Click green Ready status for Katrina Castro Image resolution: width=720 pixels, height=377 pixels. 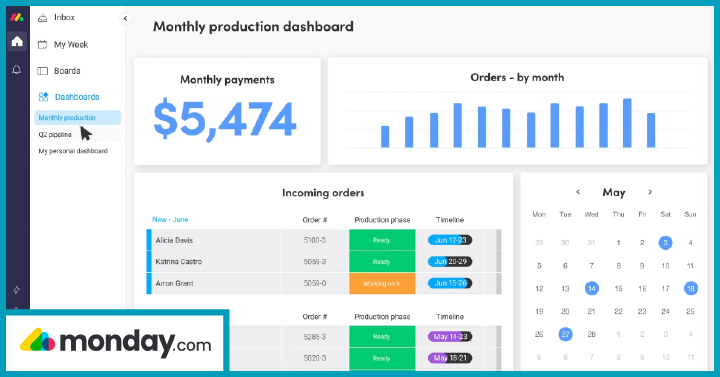pyautogui.click(x=382, y=262)
